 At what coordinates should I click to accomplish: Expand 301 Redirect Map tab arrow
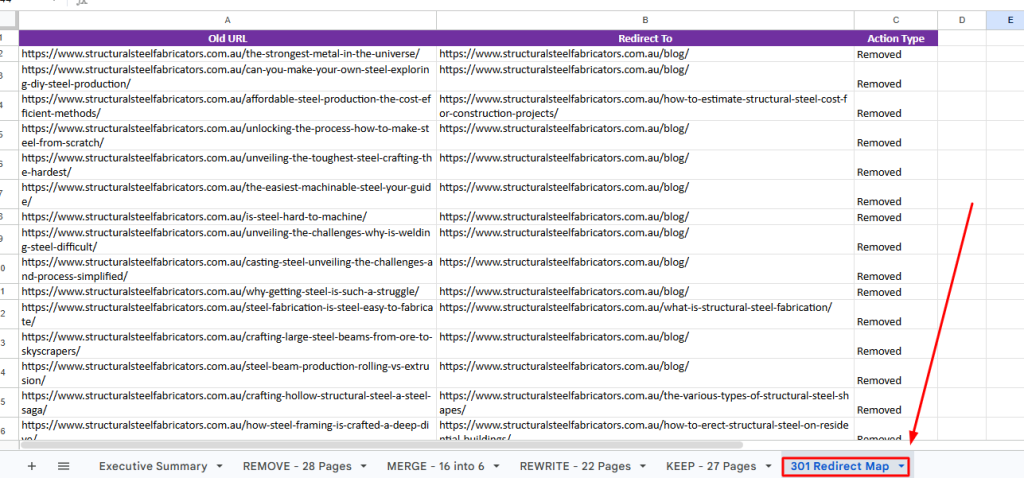coord(902,466)
